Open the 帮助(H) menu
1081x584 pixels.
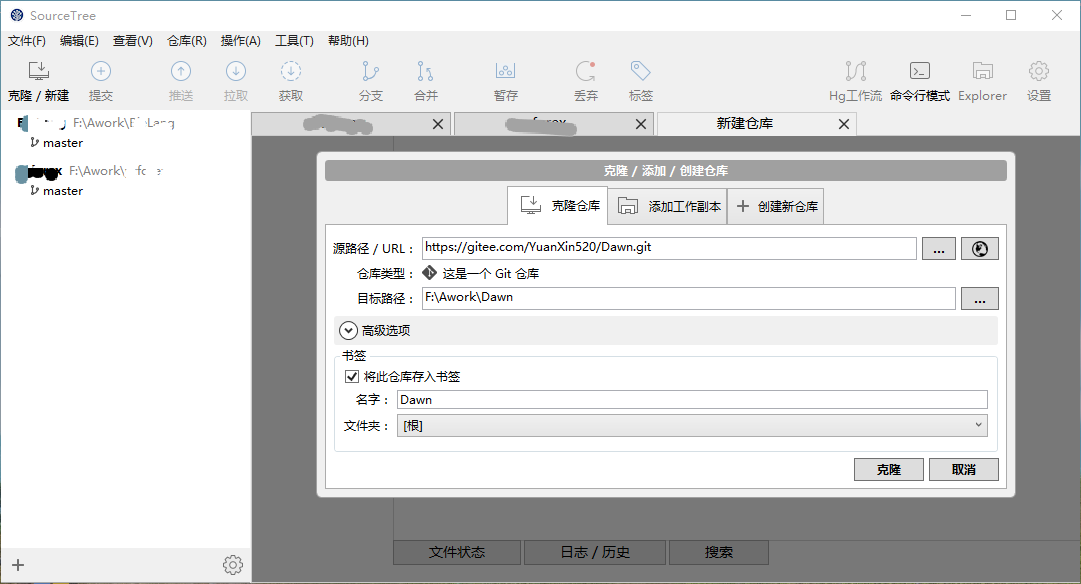point(348,41)
